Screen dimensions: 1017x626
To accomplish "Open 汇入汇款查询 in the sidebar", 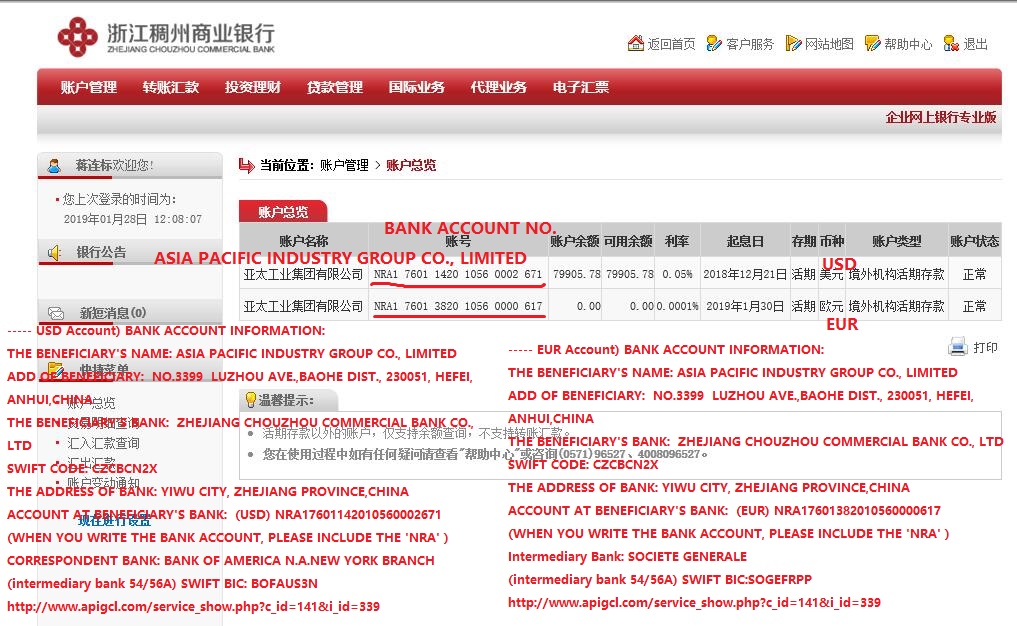I will click(x=103, y=443).
